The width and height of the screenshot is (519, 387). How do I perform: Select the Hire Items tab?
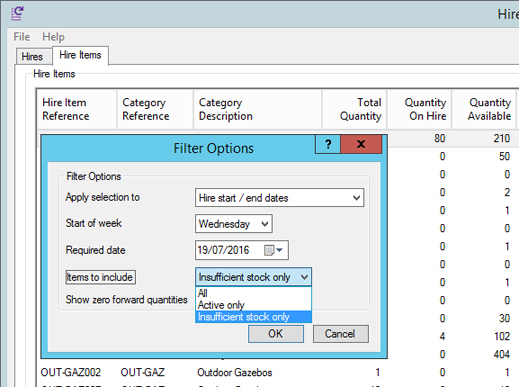pos(80,55)
